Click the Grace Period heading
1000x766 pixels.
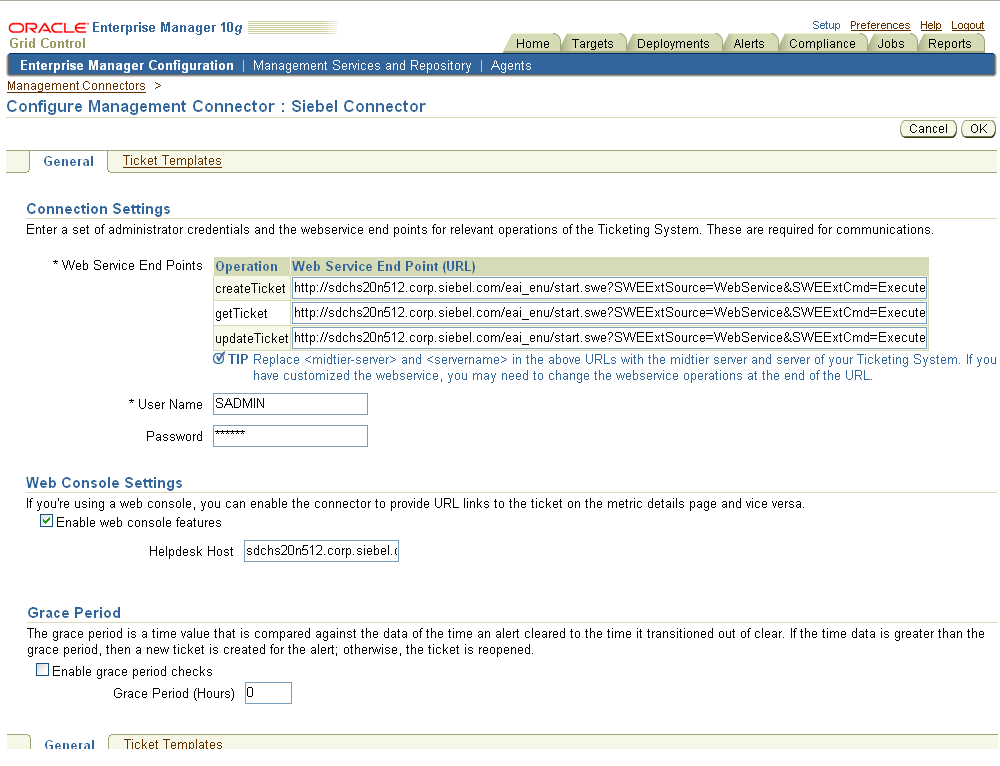(x=74, y=613)
